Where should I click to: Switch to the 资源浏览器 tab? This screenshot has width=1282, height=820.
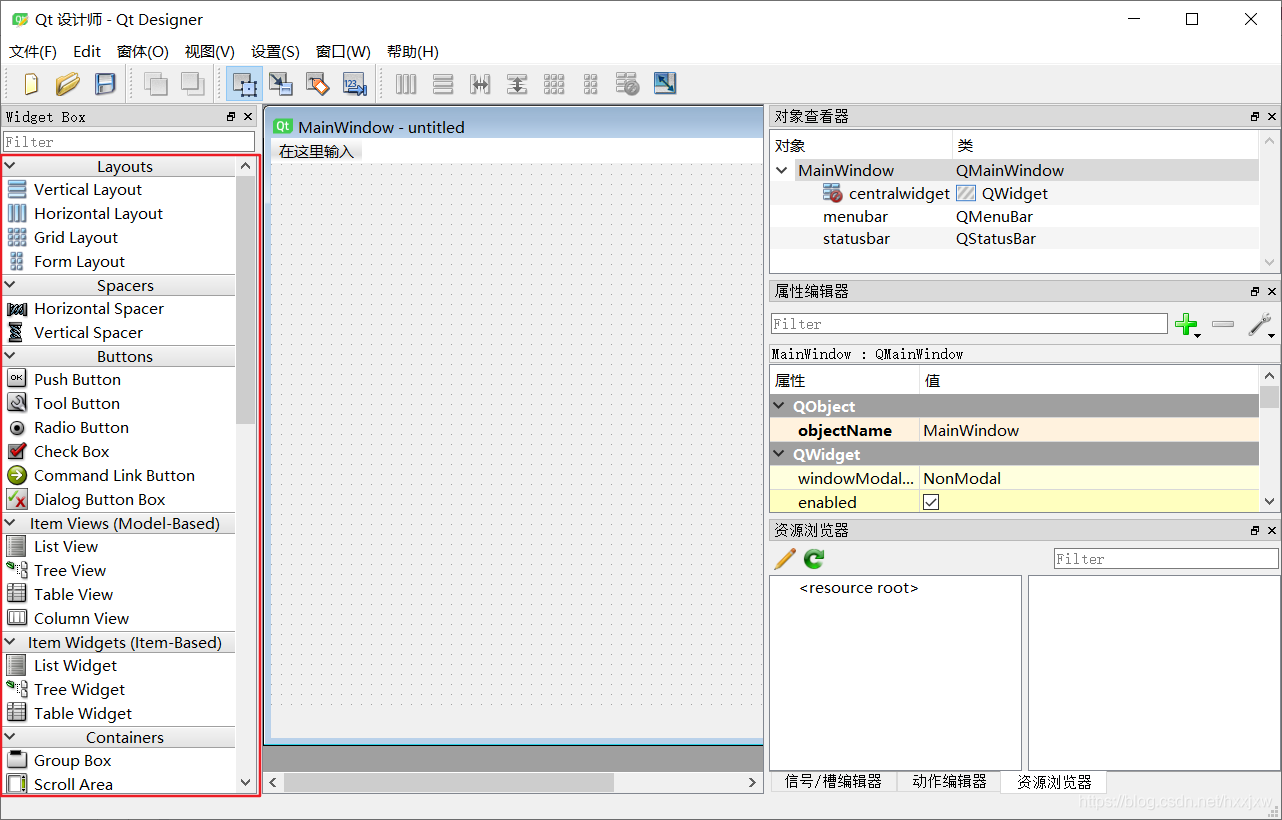tap(1054, 782)
